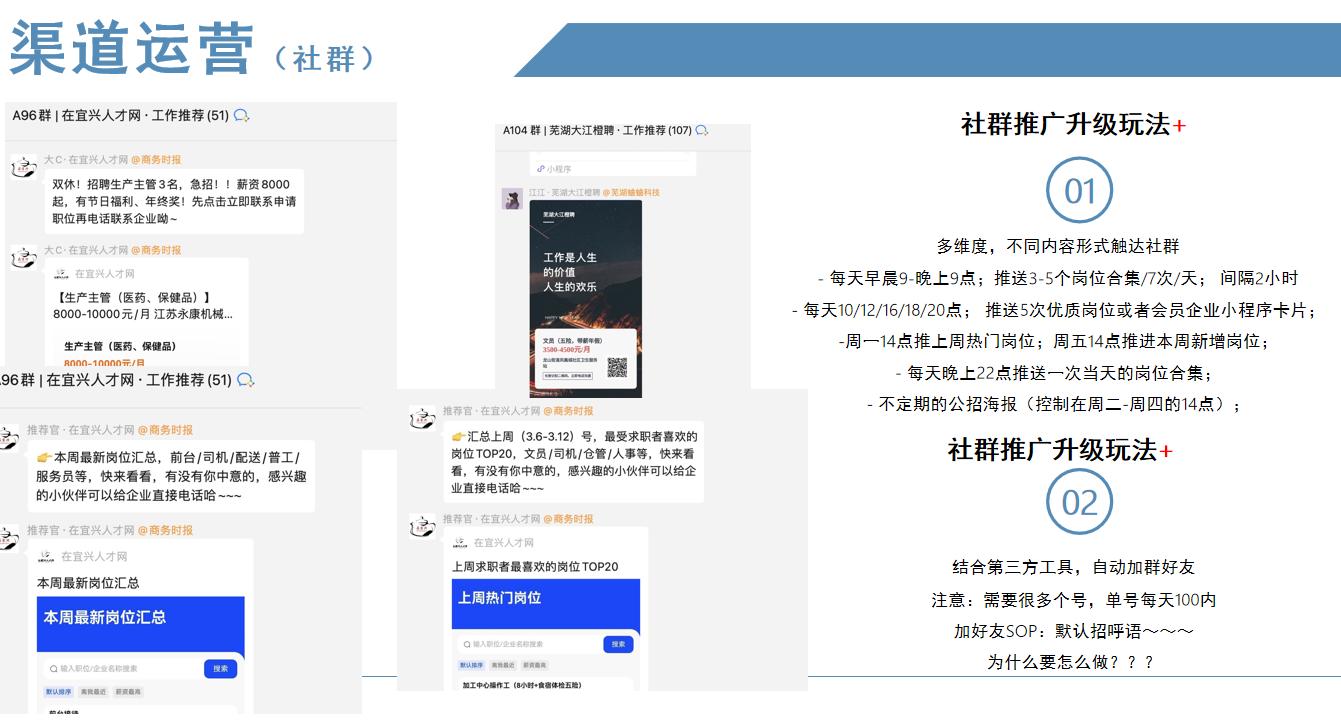The width and height of the screenshot is (1341, 726).
Task: Click 8000-10000元/月 orange salary text
Action: pyautogui.click(x=104, y=363)
